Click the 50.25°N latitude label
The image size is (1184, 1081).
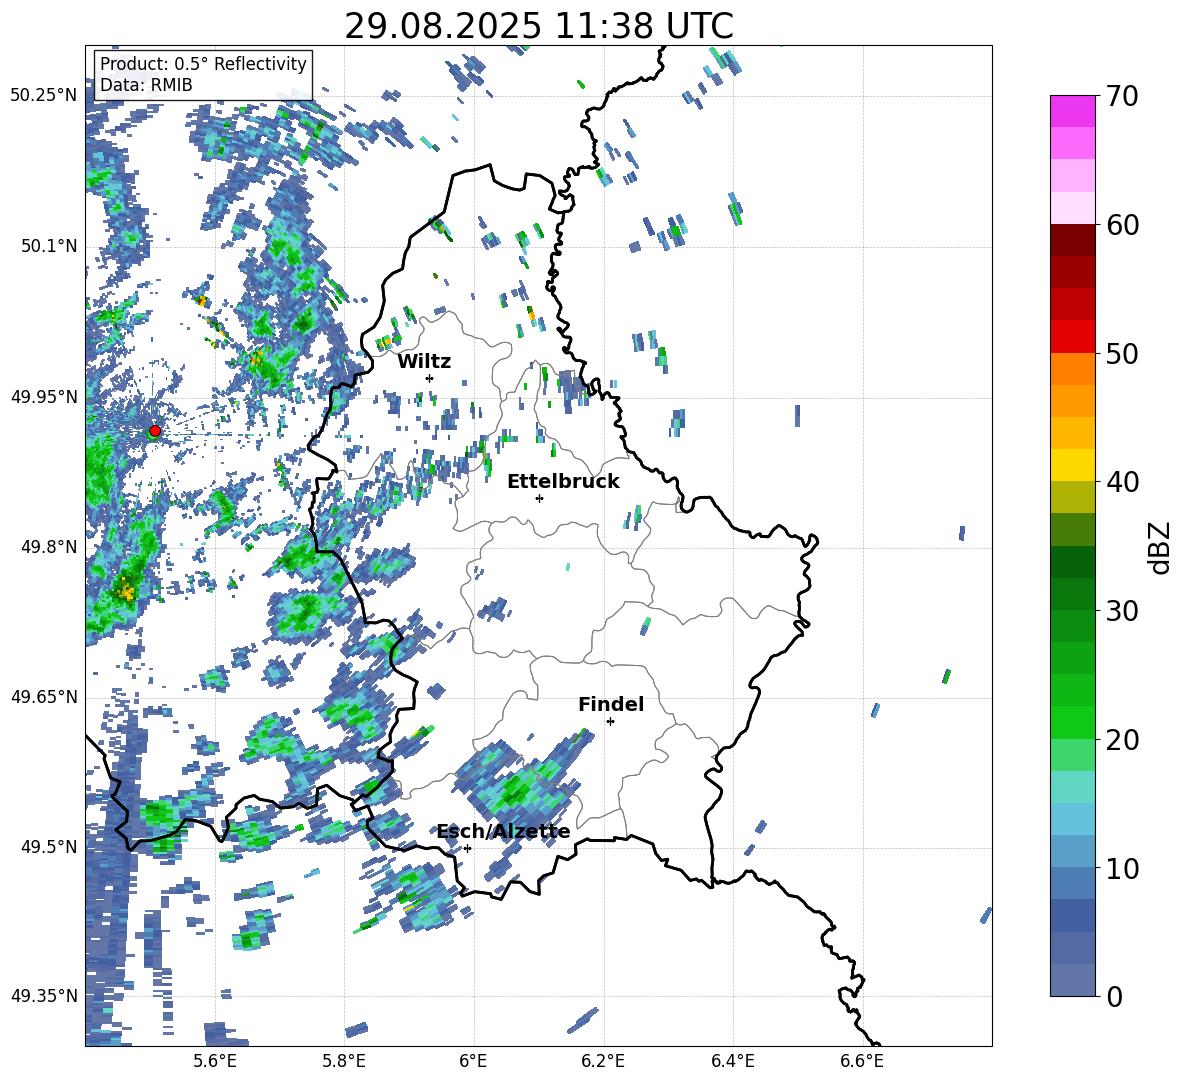44,95
